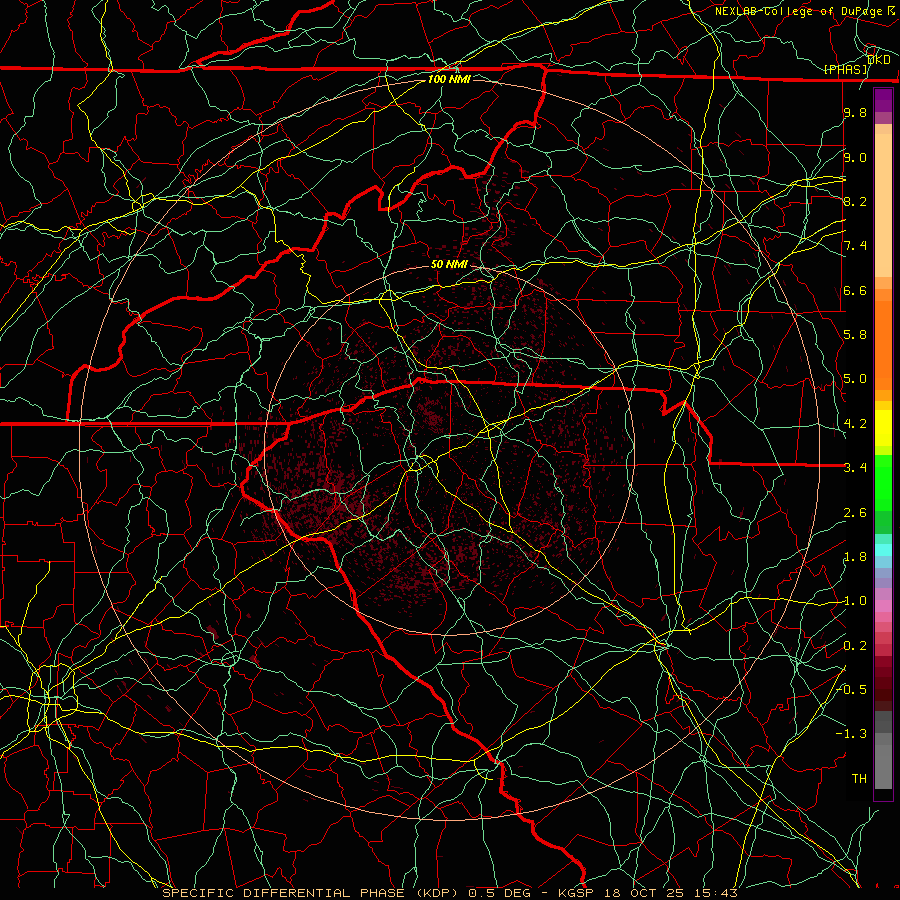
Task: Pick the light peach color band
Action: click(x=883, y=205)
